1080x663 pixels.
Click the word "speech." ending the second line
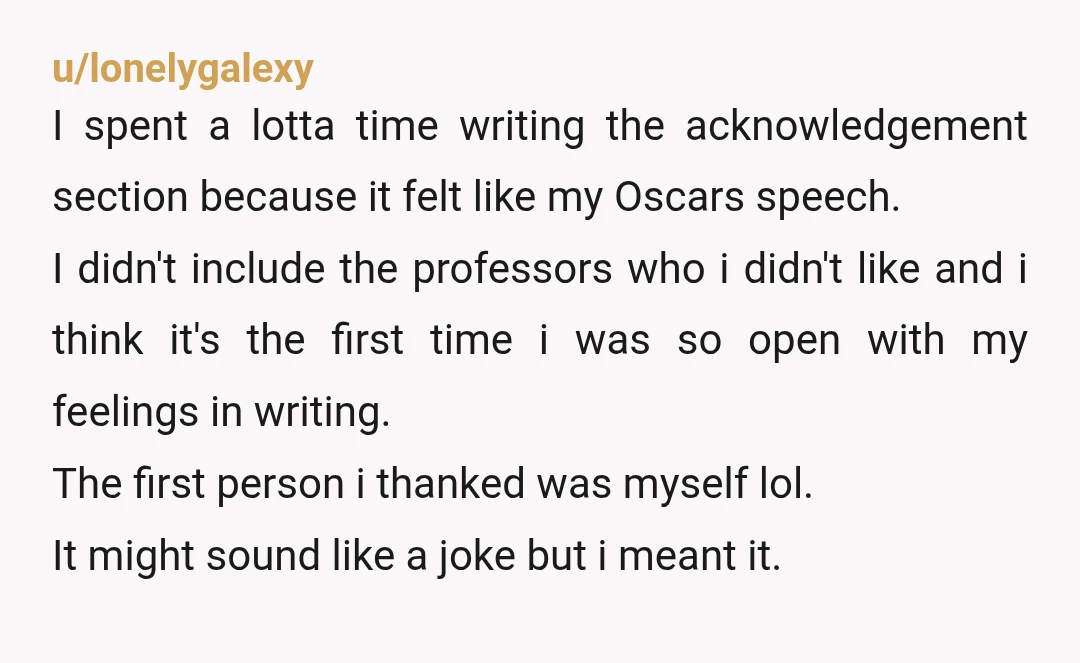[x=828, y=199]
